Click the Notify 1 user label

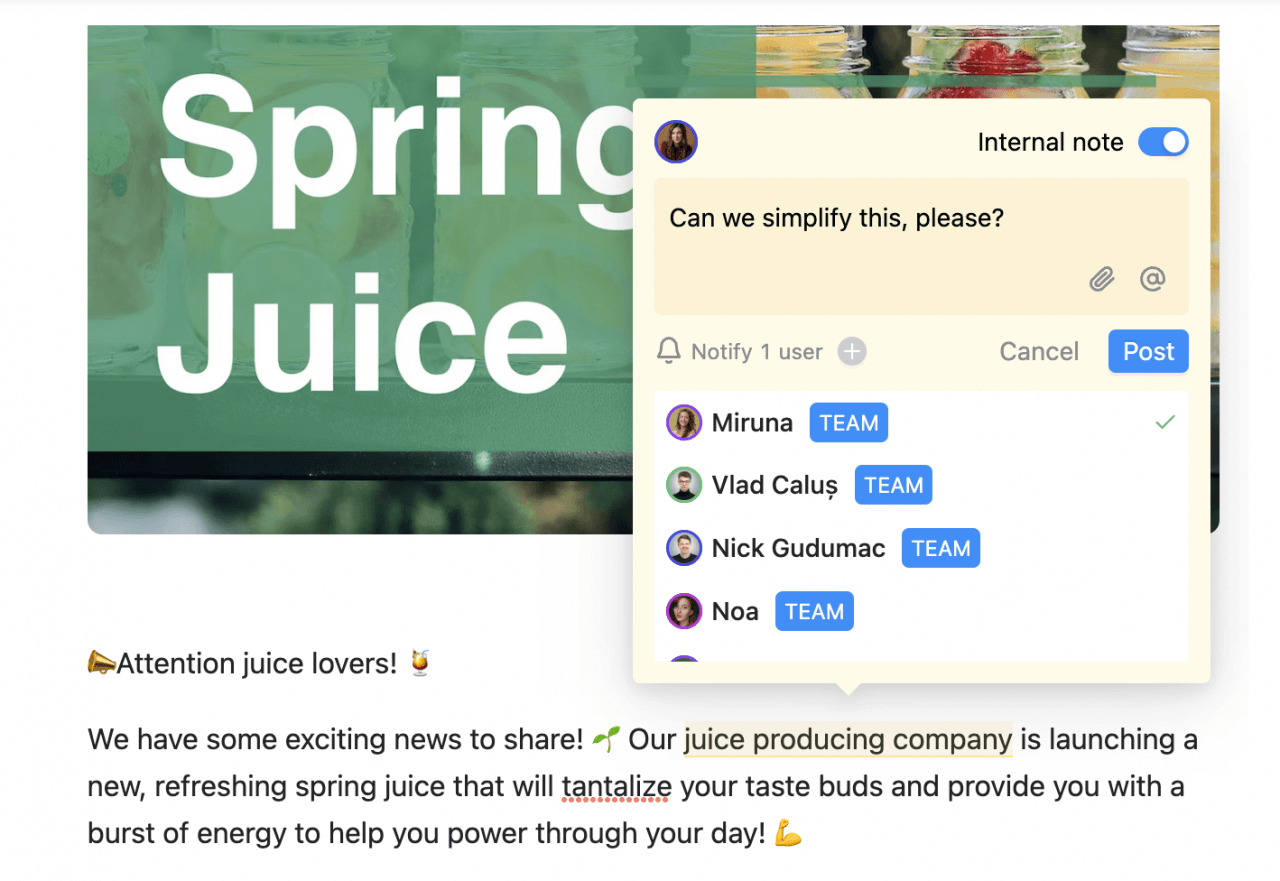pyautogui.click(x=757, y=352)
